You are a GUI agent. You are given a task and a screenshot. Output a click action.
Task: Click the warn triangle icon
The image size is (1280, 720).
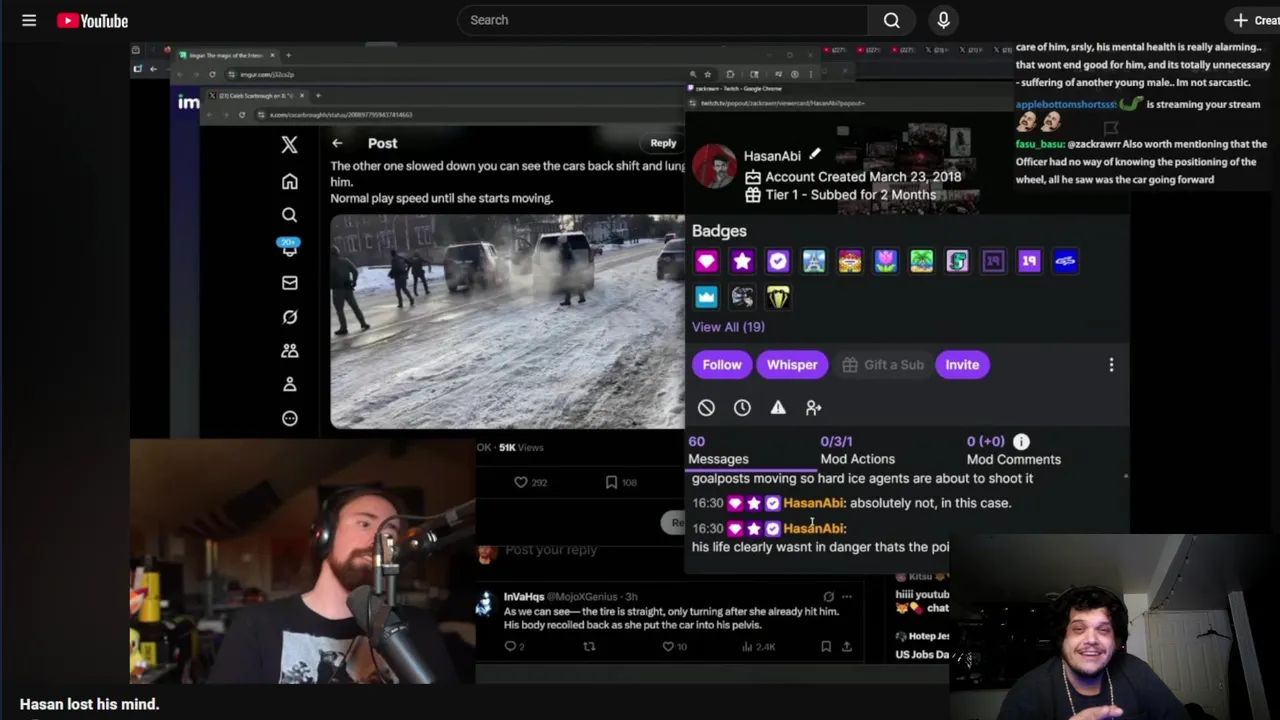tap(778, 407)
